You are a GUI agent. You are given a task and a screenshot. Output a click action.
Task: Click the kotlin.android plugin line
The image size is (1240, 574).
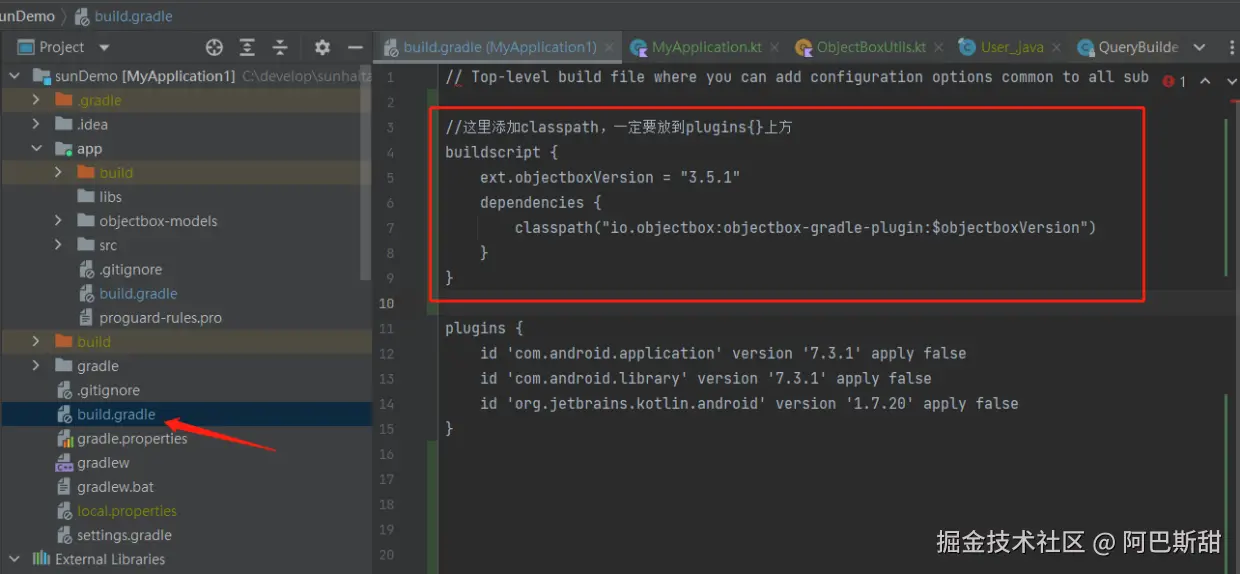tap(749, 403)
